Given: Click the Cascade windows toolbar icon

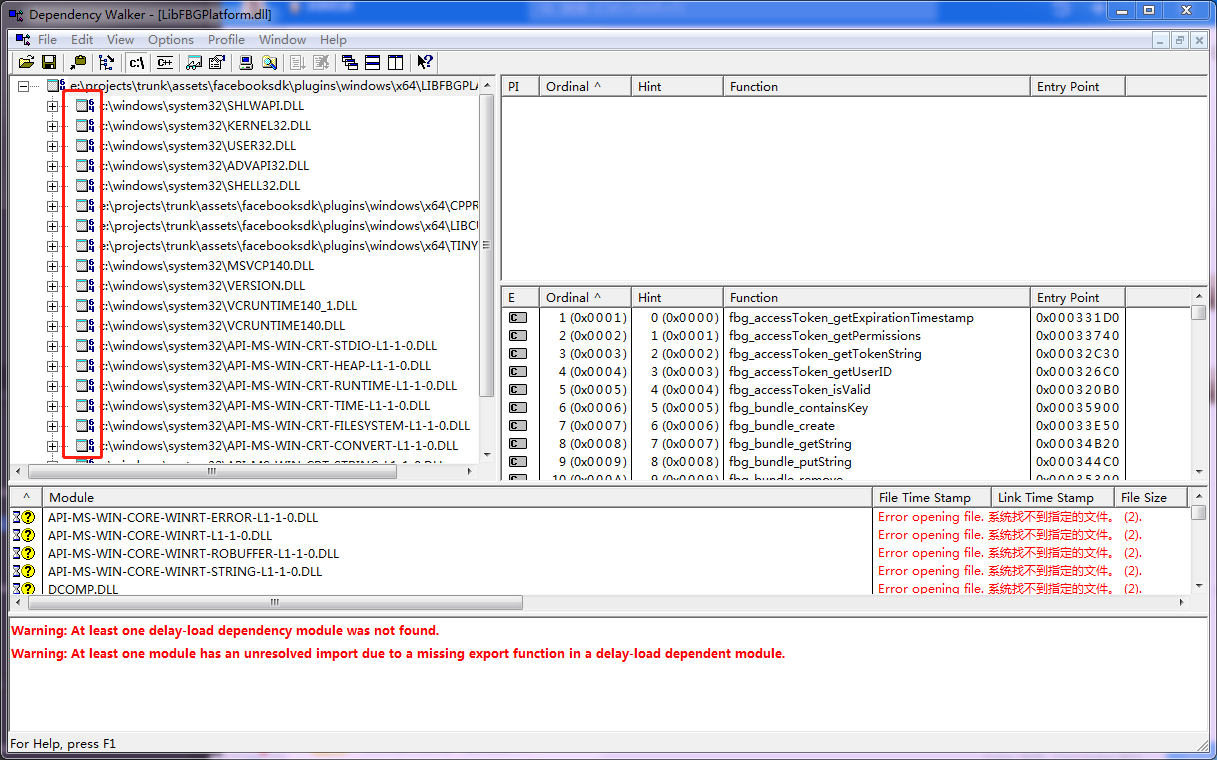Looking at the screenshot, I should point(350,62).
